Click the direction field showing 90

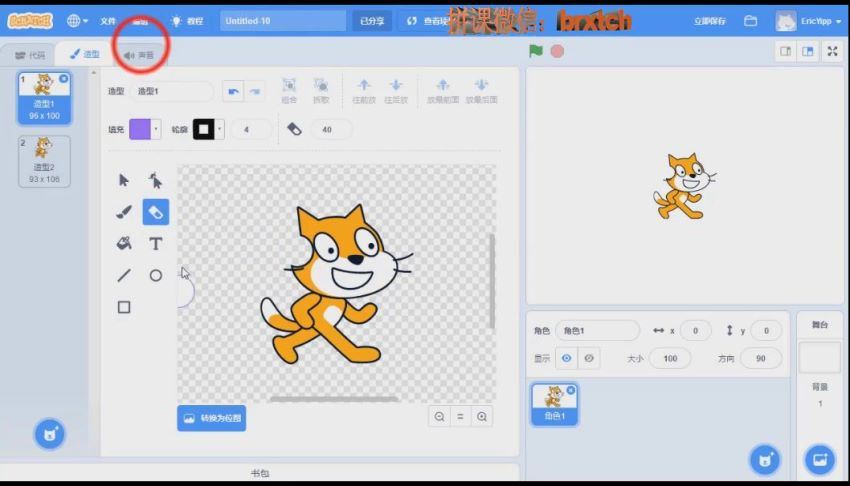click(x=761, y=358)
